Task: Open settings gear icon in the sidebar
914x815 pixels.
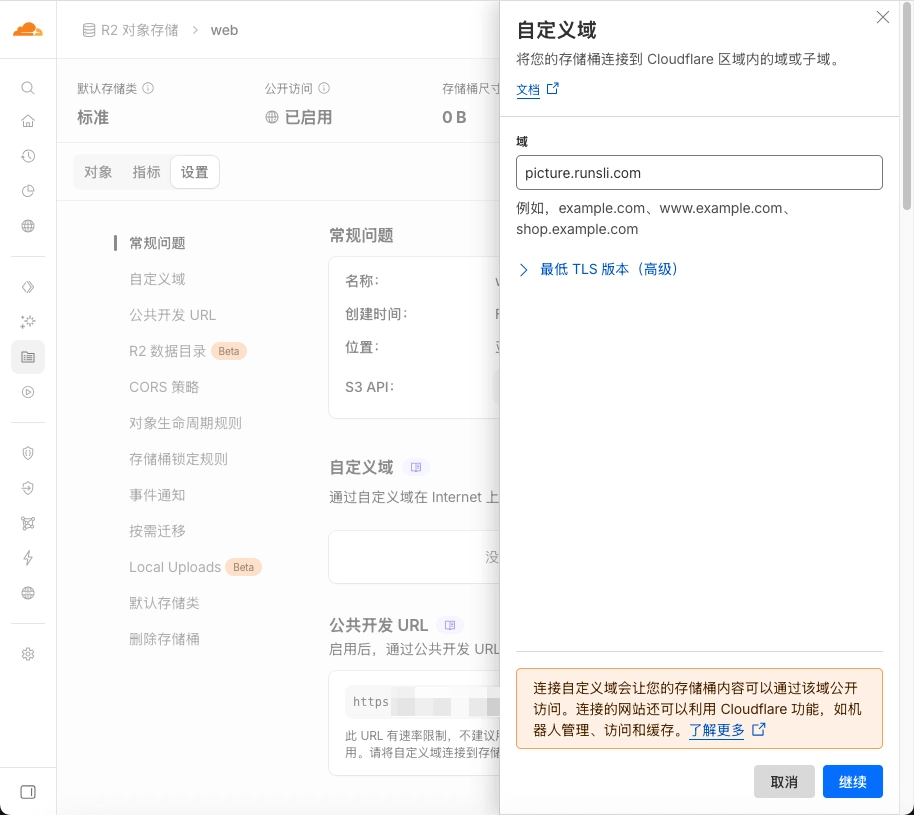Action: click(x=28, y=654)
